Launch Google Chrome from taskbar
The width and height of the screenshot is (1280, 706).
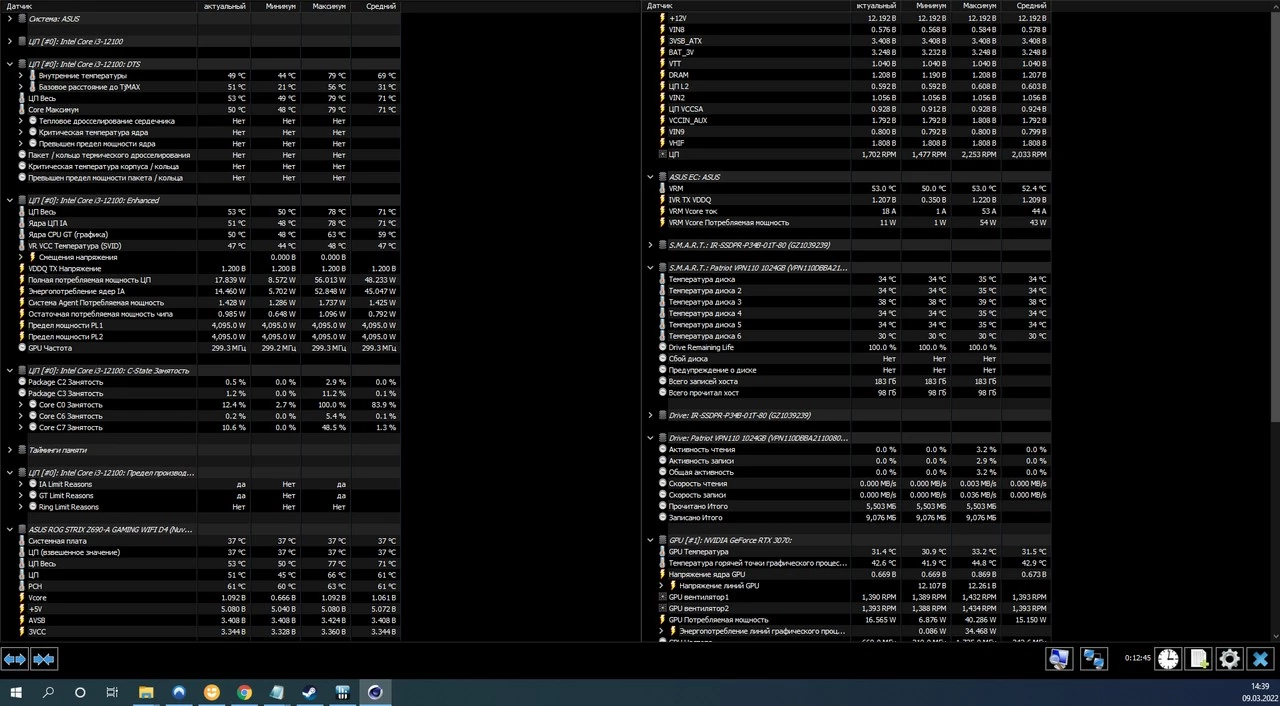(x=245, y=692)
